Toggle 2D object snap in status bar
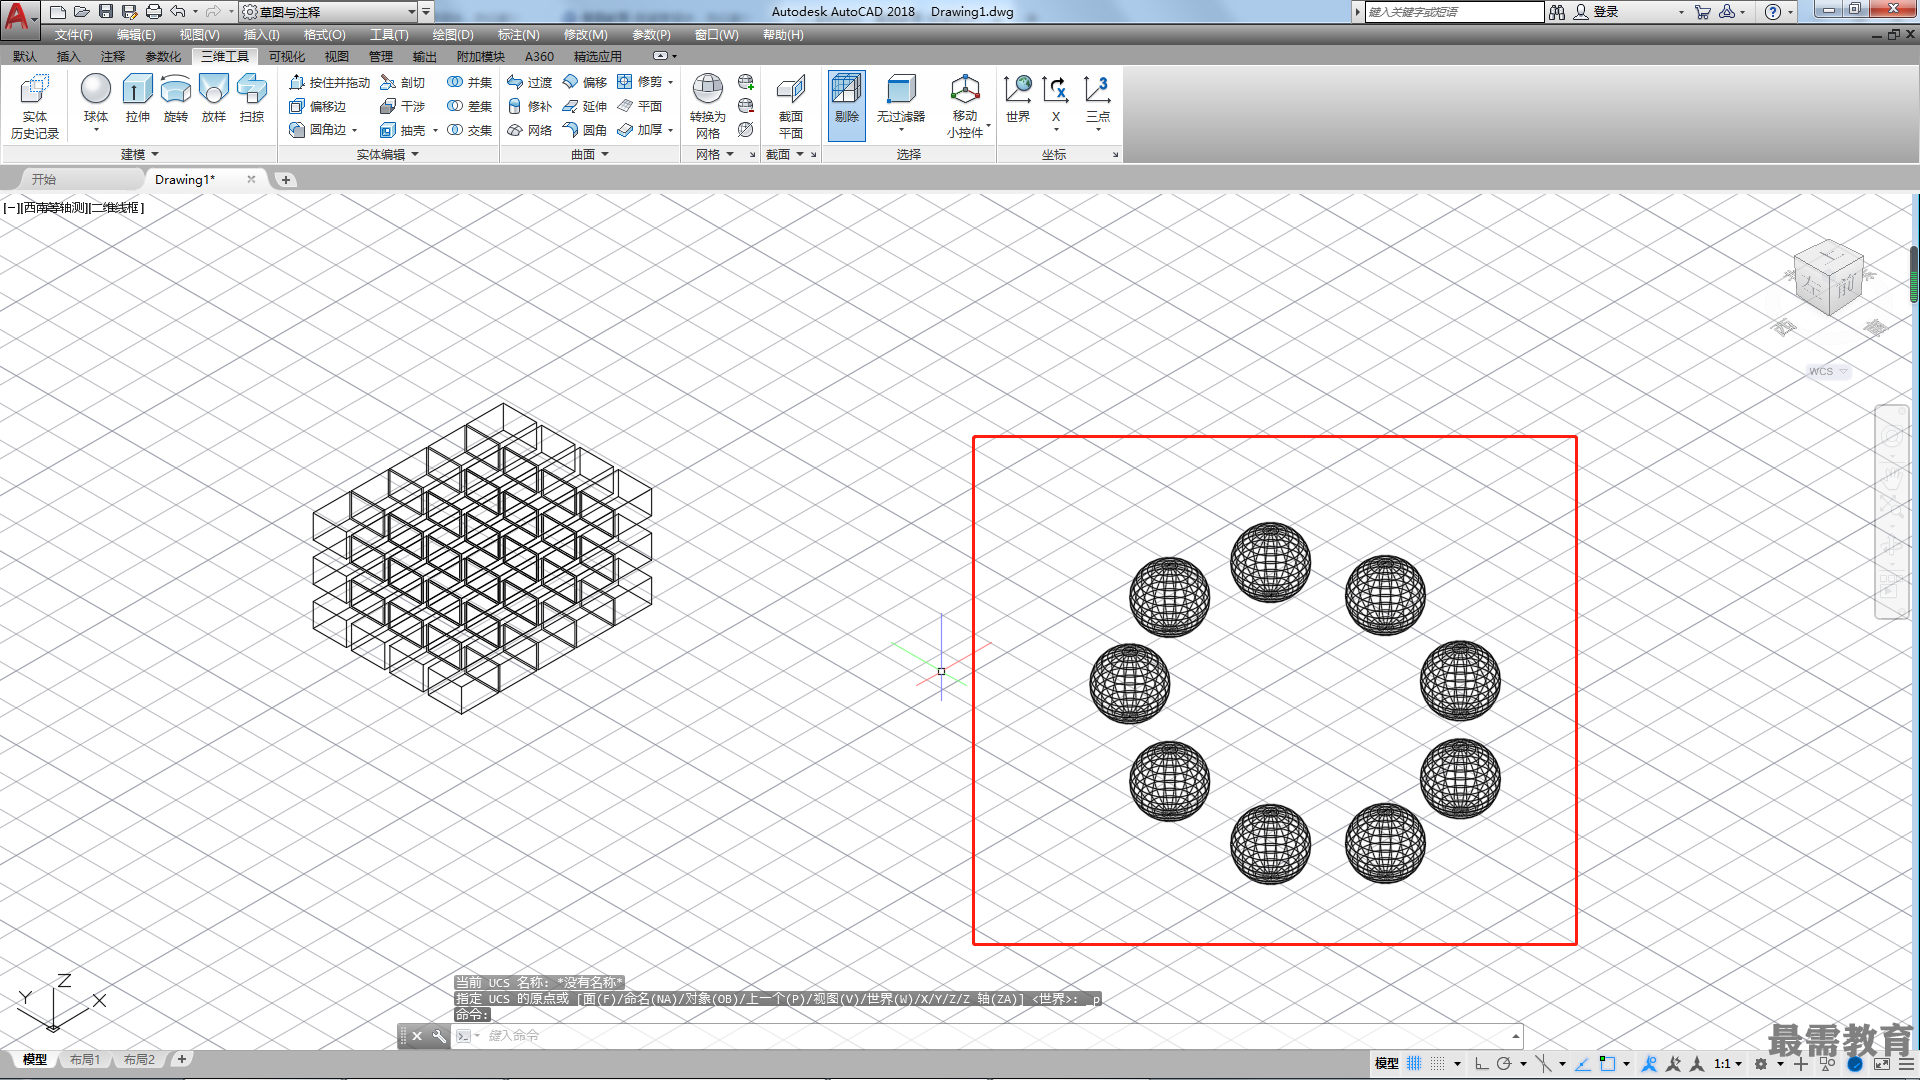1920x1080 pixels. pos(1607,1063)
